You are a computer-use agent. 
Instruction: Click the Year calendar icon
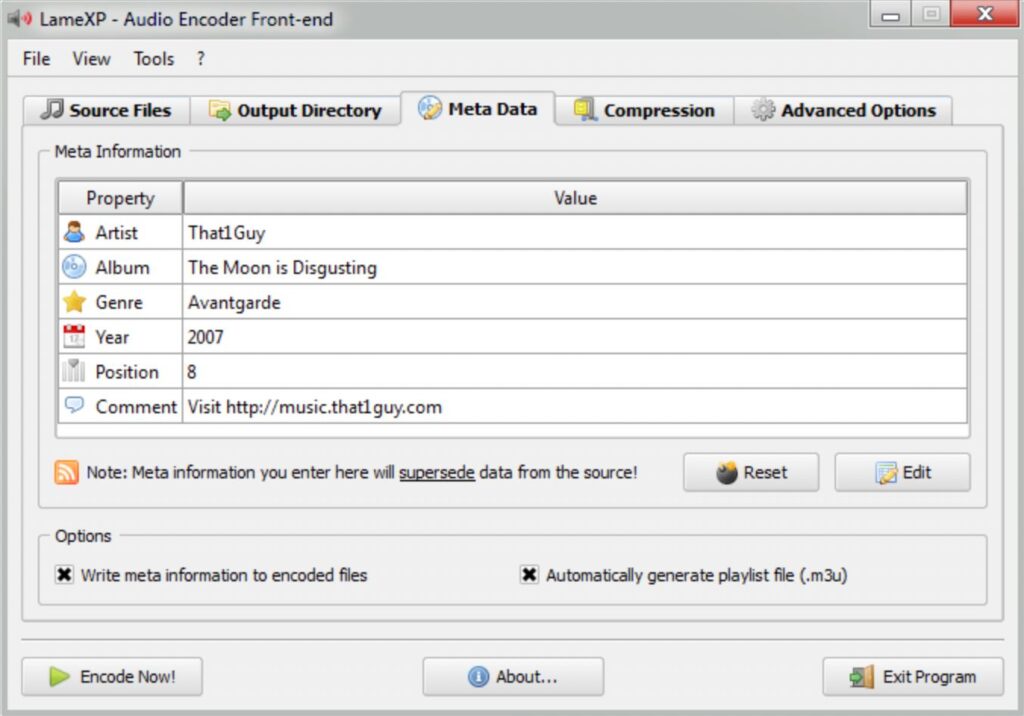(74, 336)
